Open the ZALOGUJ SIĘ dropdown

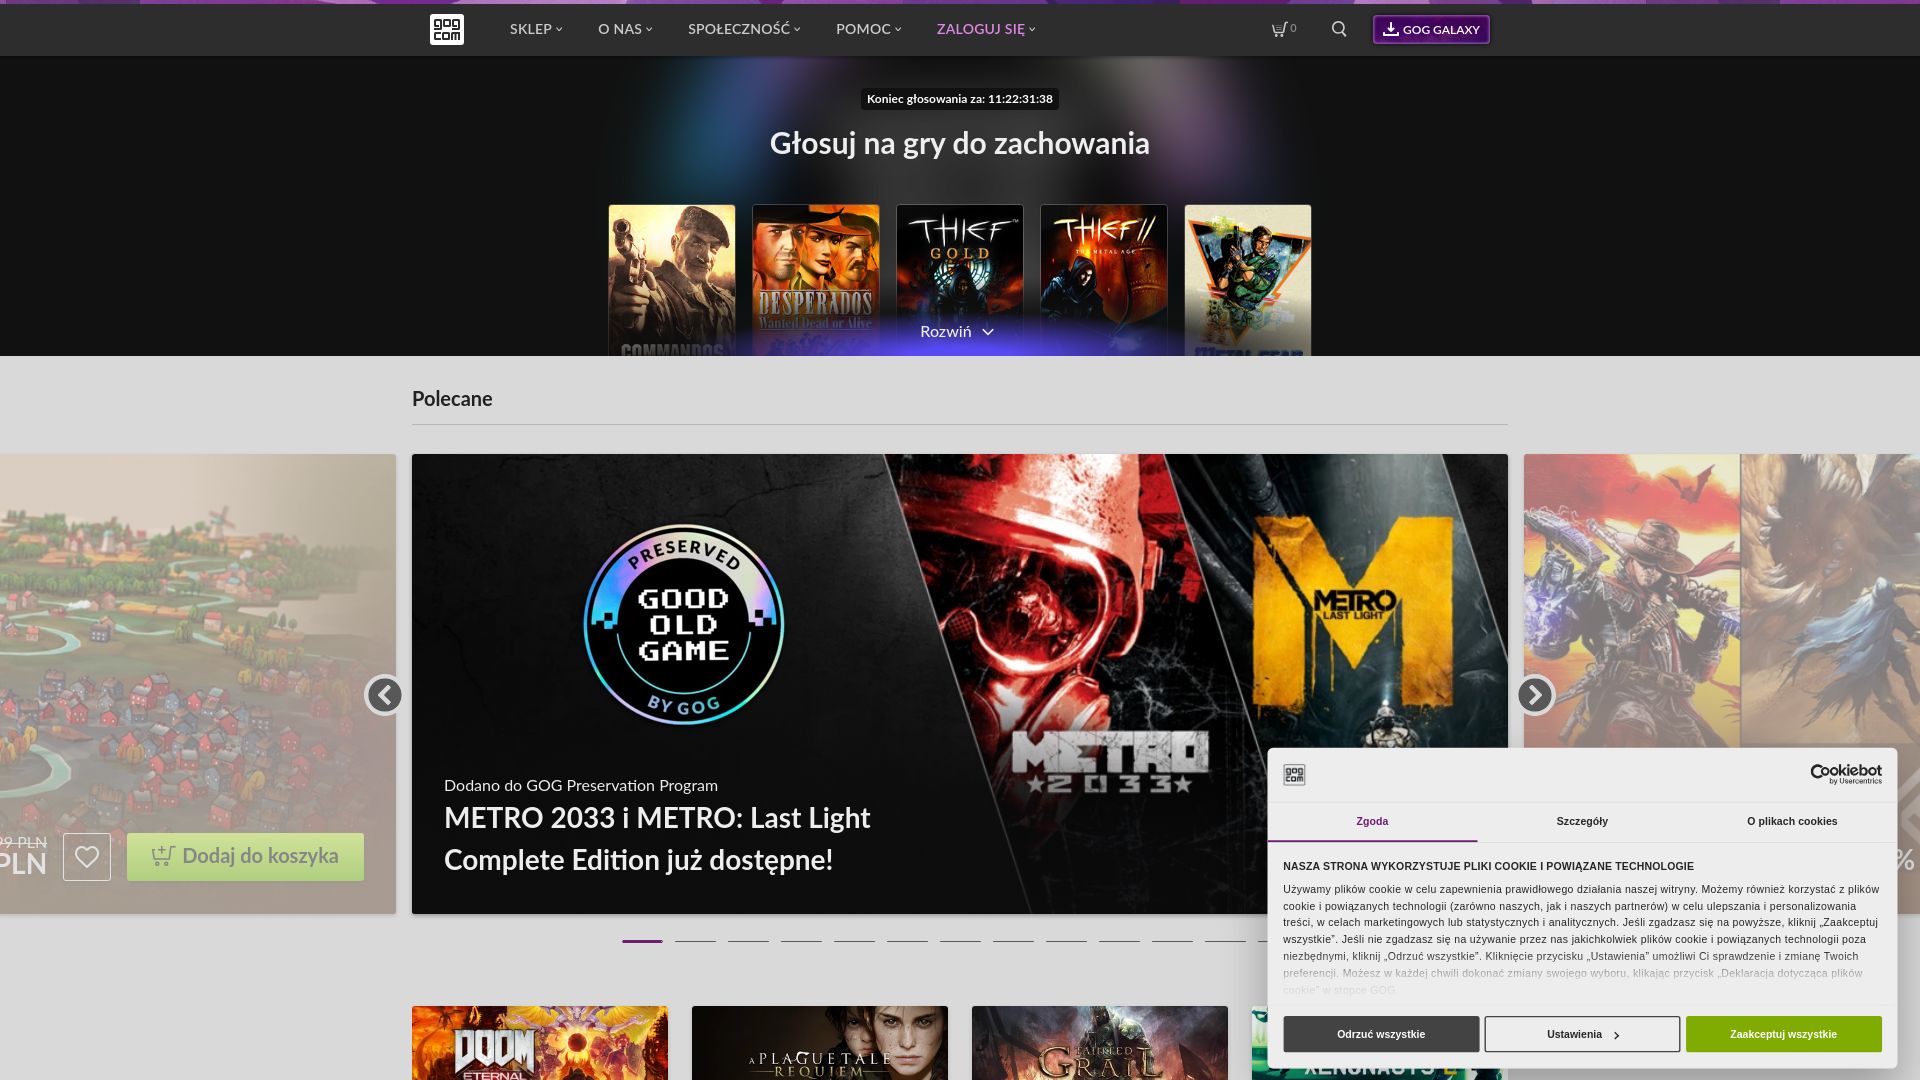coord(986,29)
